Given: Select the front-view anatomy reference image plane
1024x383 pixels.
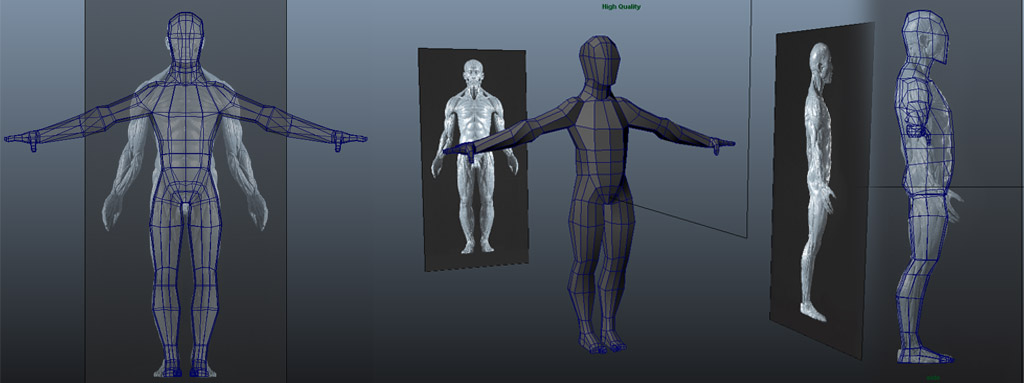Looking at the screenshot, I should point(473,159).
